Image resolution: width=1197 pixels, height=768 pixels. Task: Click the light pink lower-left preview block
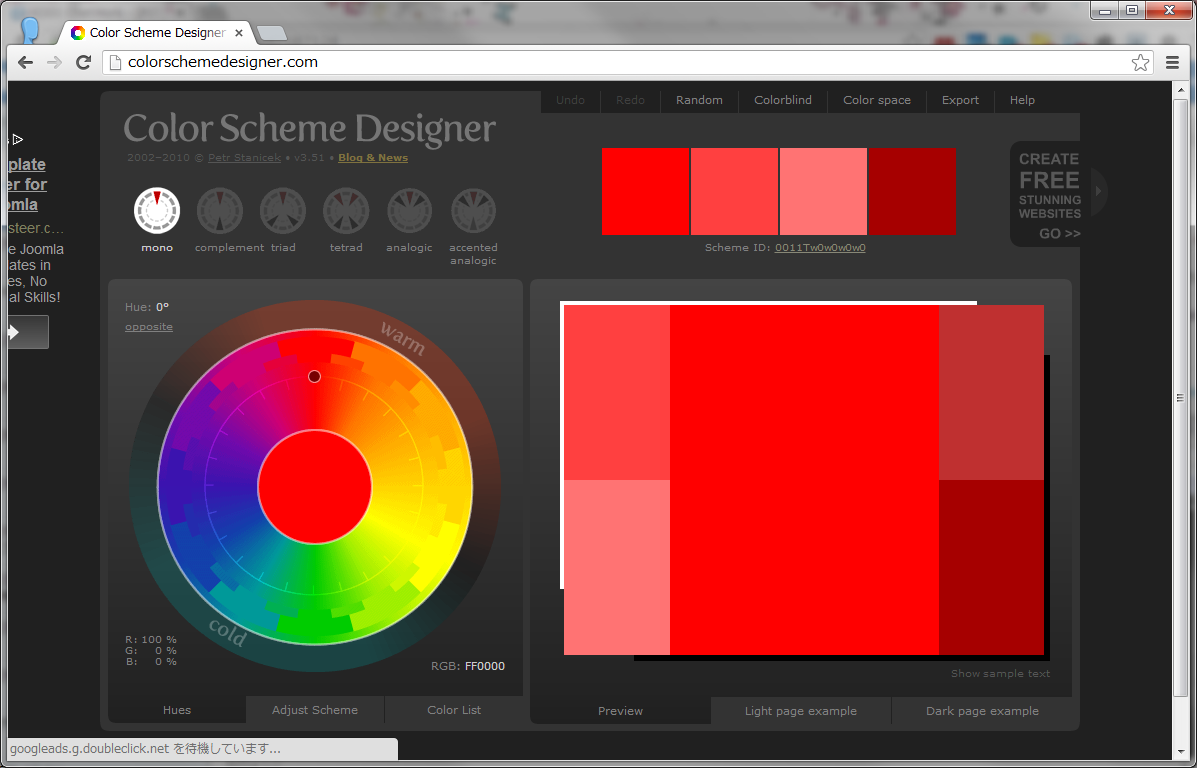point(617,567)
